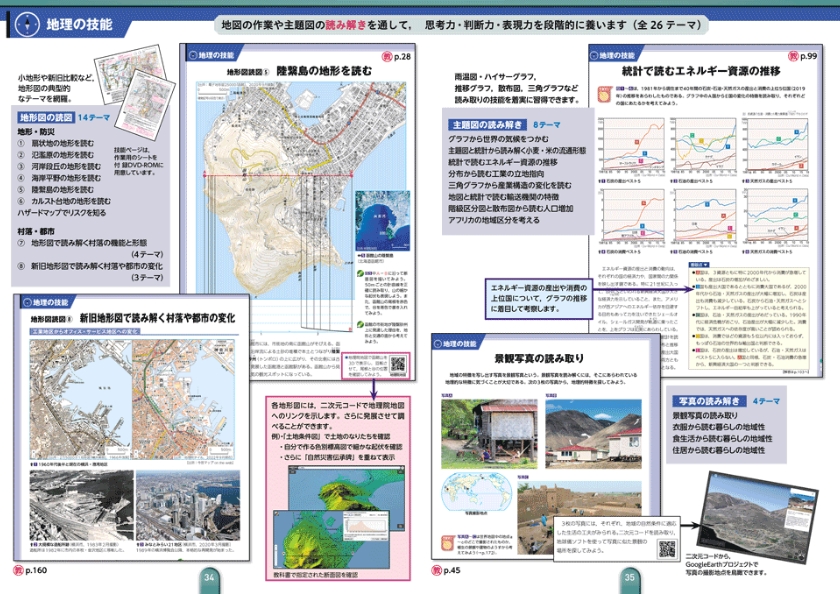
Task: Click the 石炭の消費ベスト5 chart
Action: pyautogui.click(x=632, y=216)
